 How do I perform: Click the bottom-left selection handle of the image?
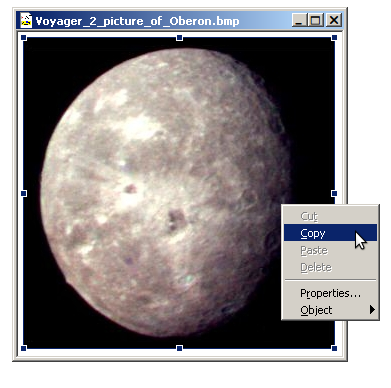(24, 348)
